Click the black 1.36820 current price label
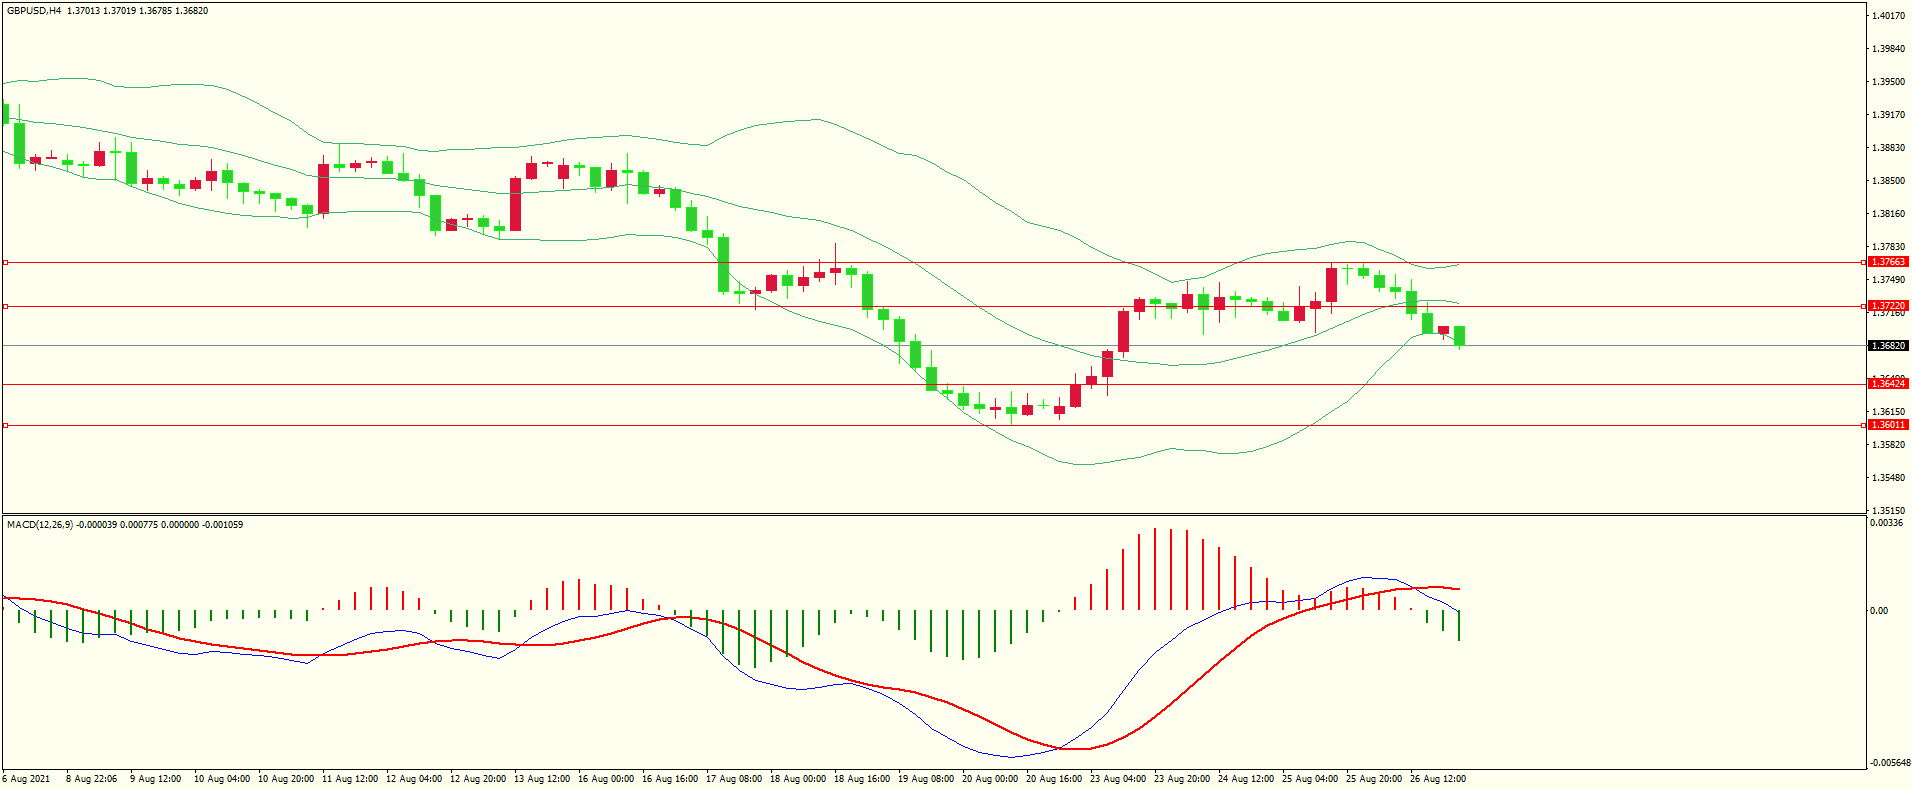The width and height of the screenshot is (1912, 790). [x=1888, y=346]
